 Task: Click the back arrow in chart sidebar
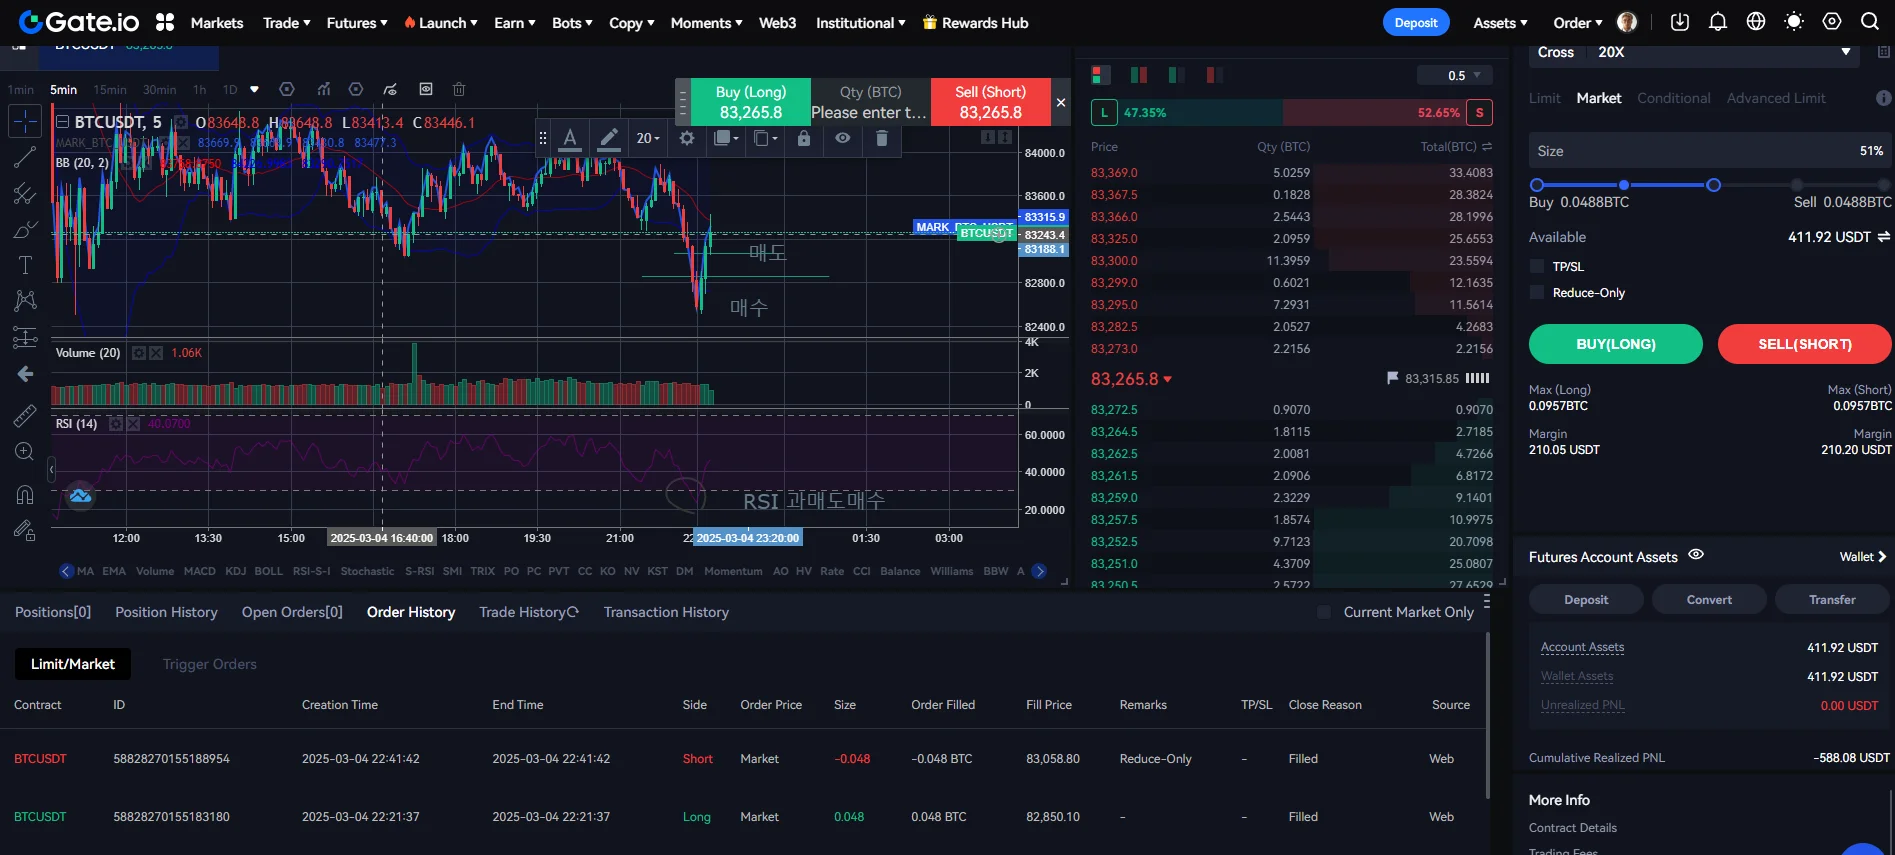tap(25, 374)
